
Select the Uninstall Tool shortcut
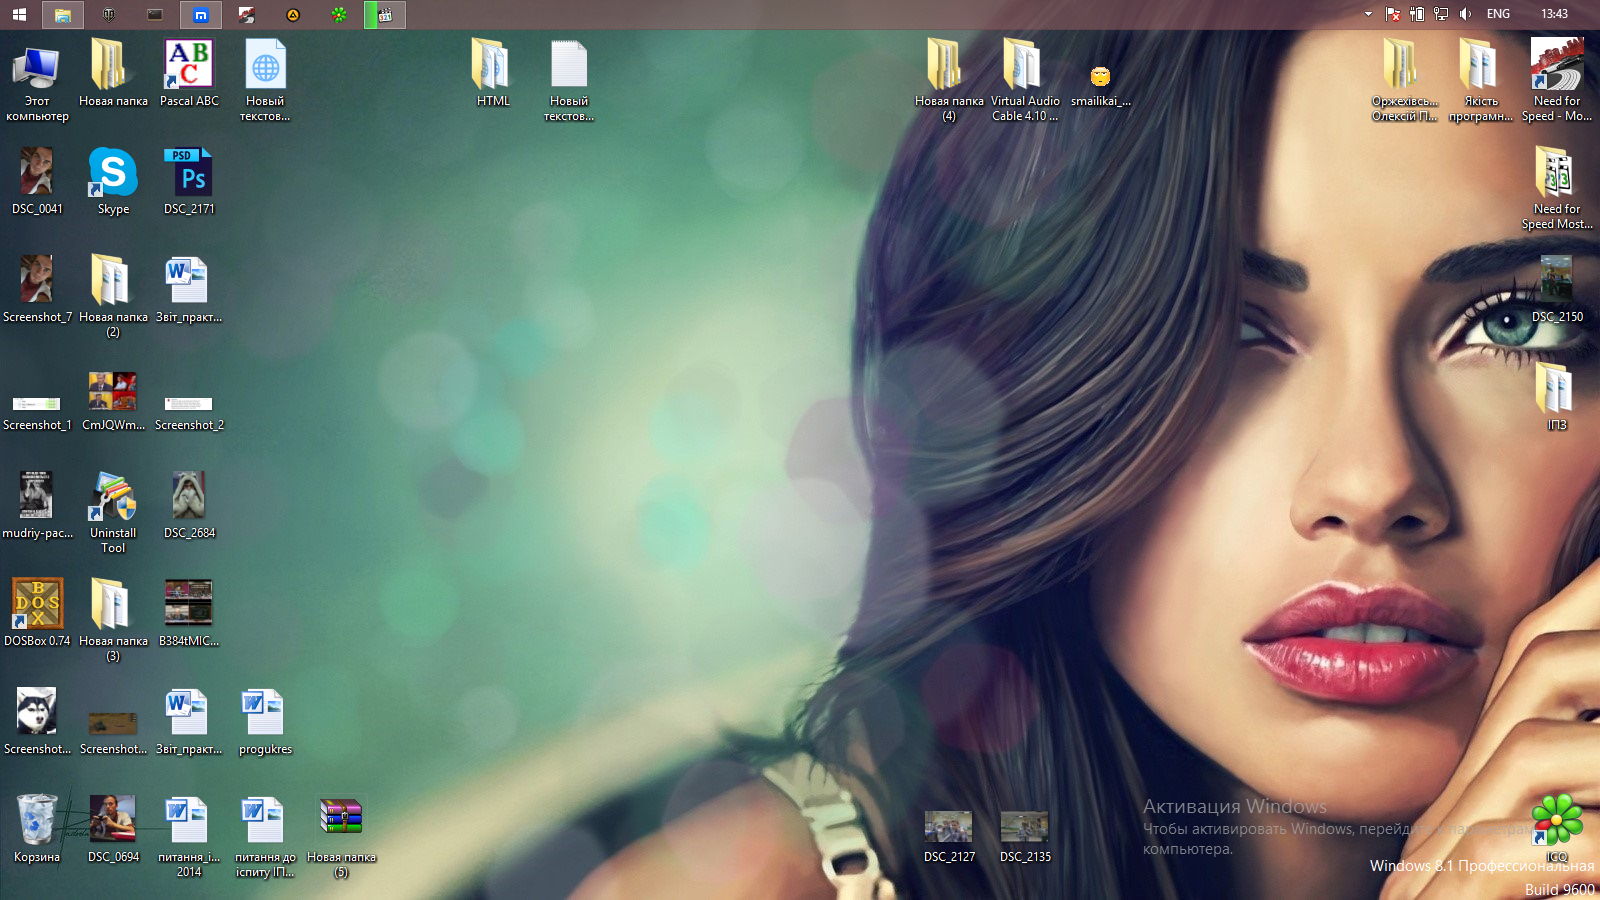click(113, 497)
